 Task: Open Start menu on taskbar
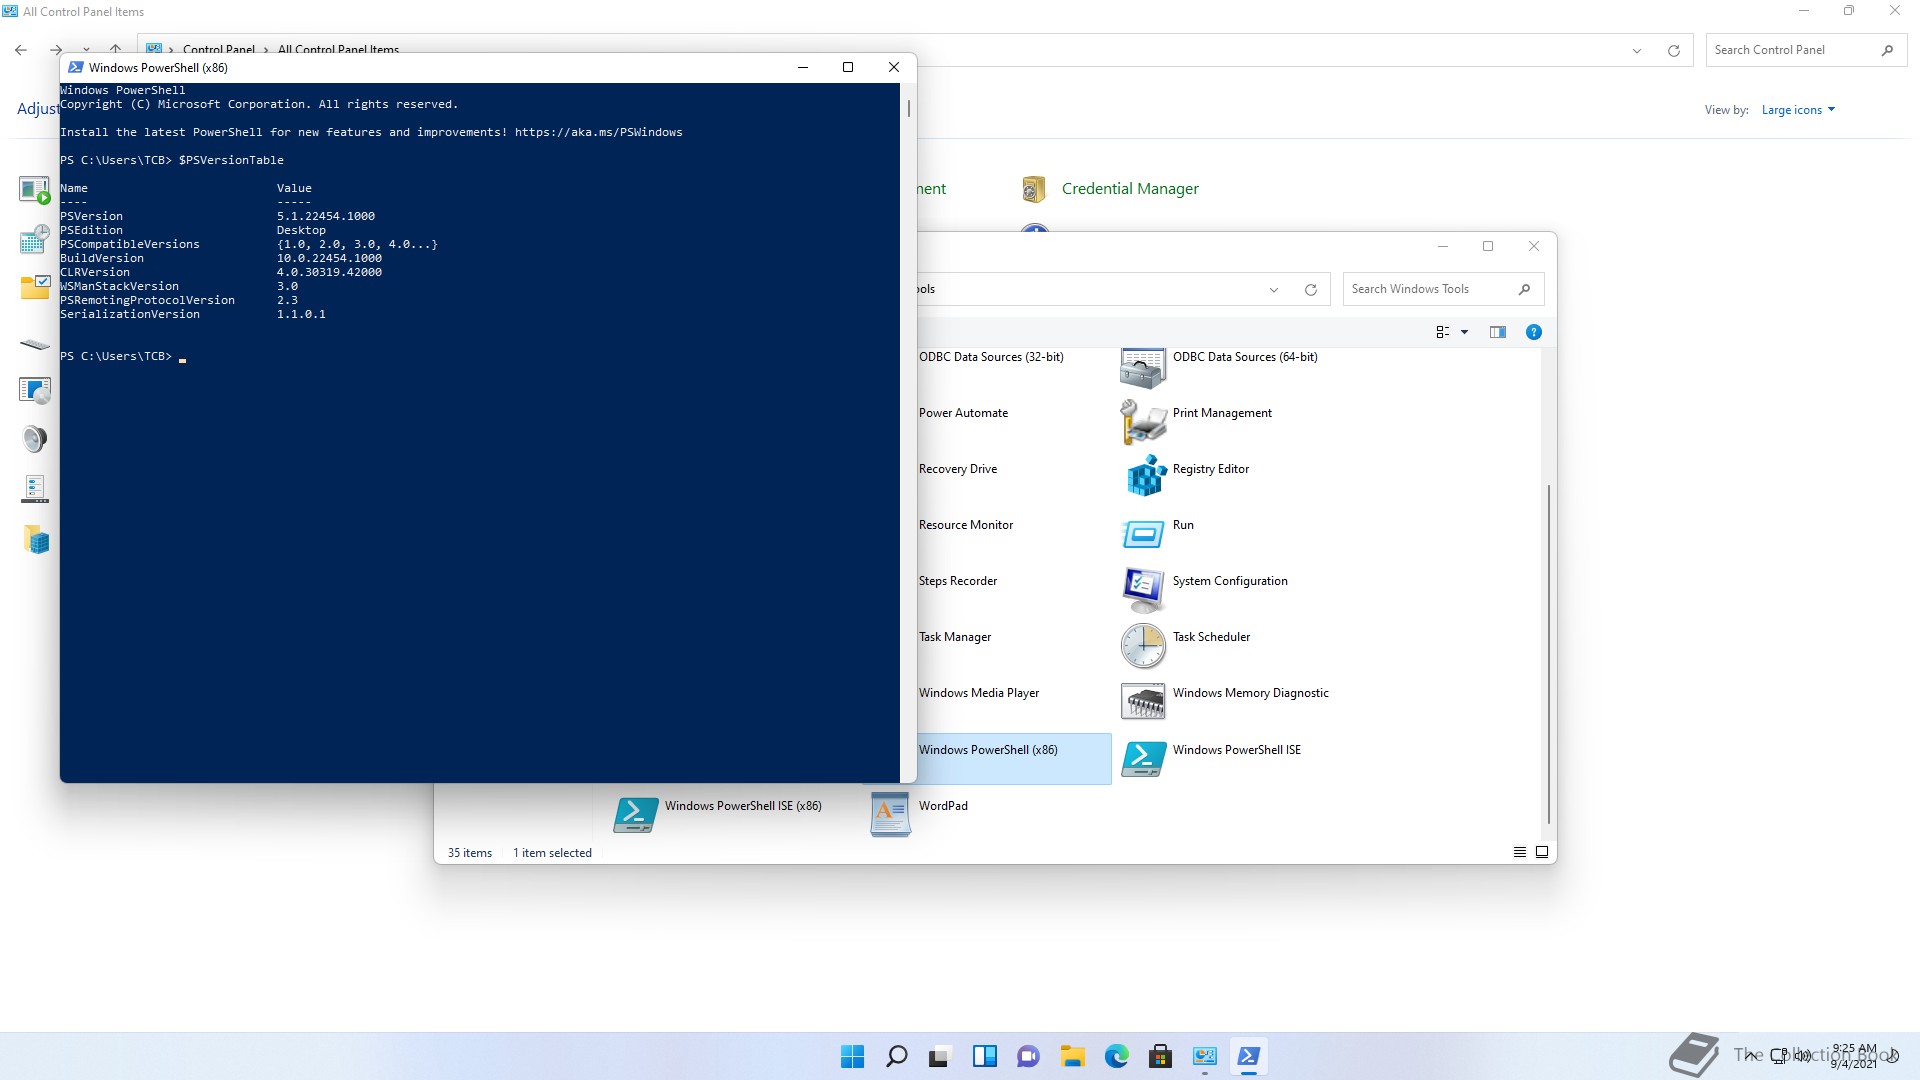(x=852, y=1056)
